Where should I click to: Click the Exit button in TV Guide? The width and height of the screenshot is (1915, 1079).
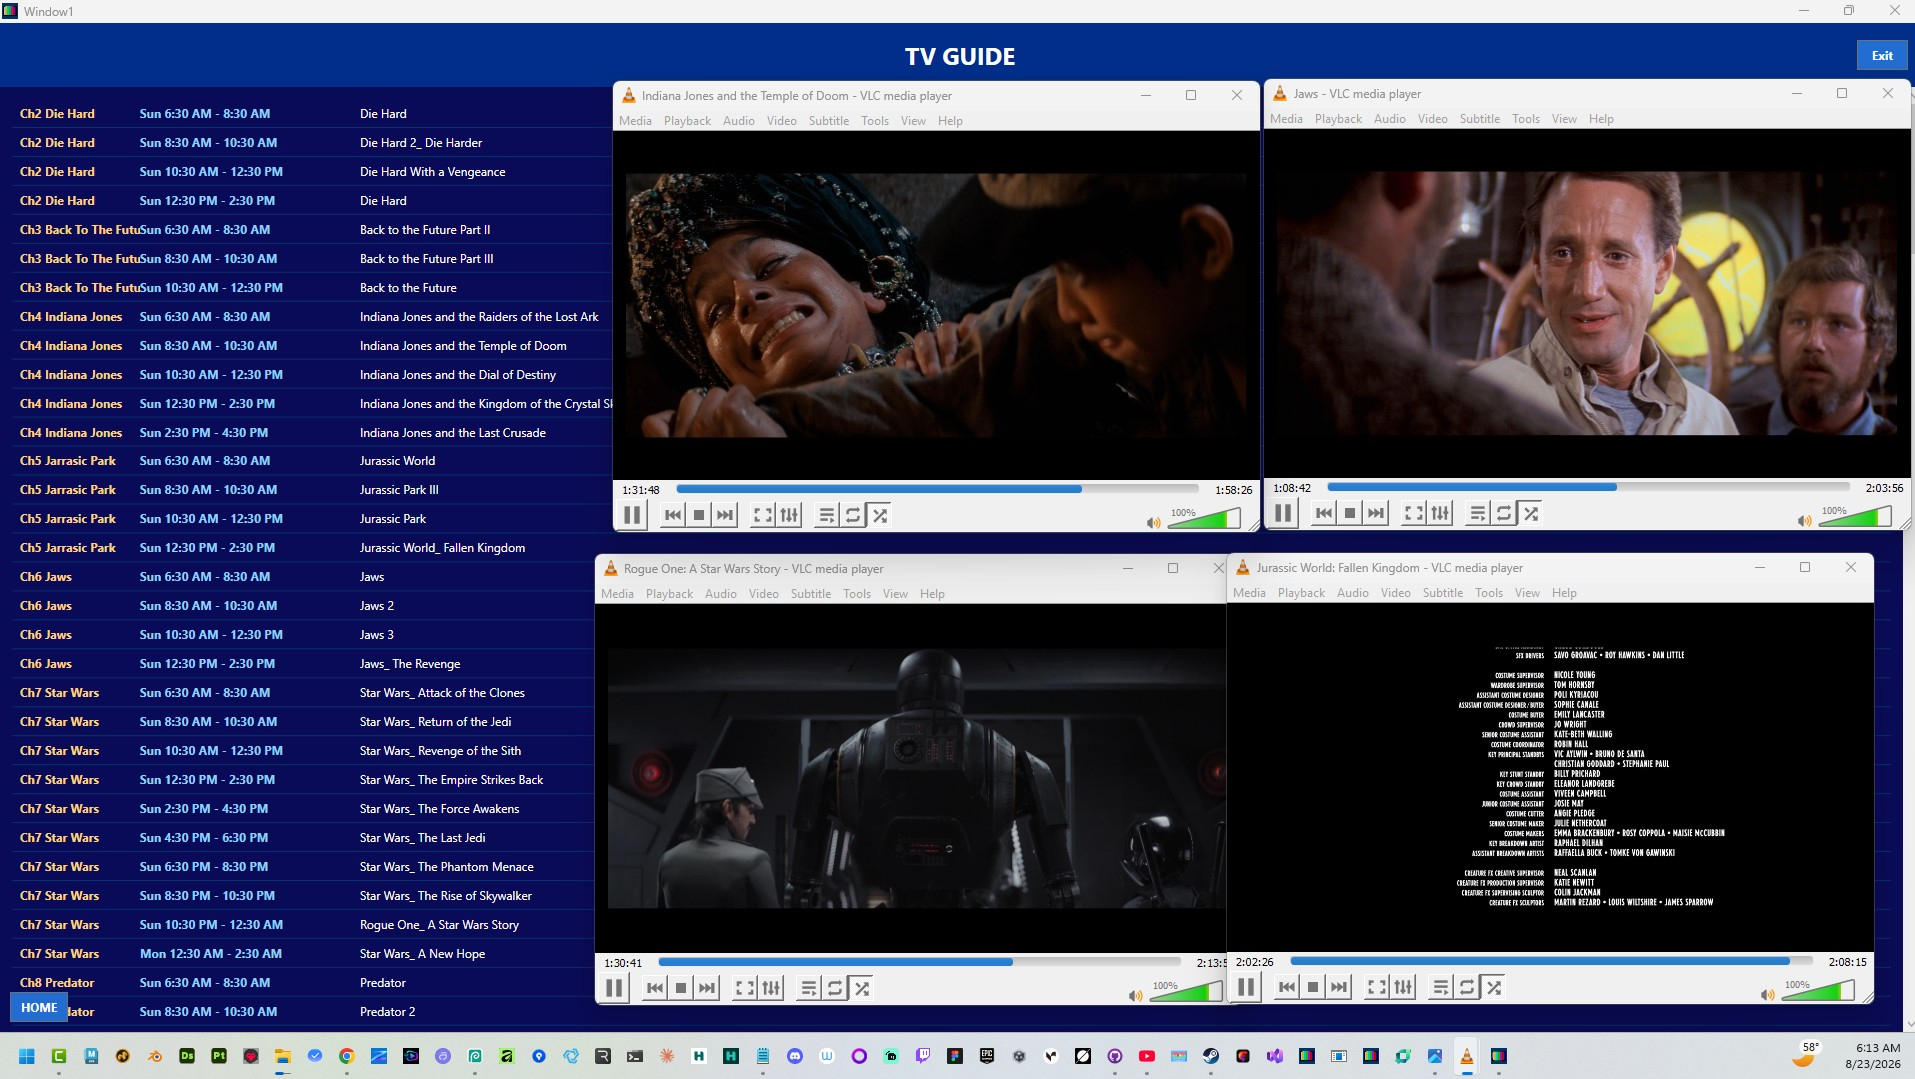click(1882, 56)
